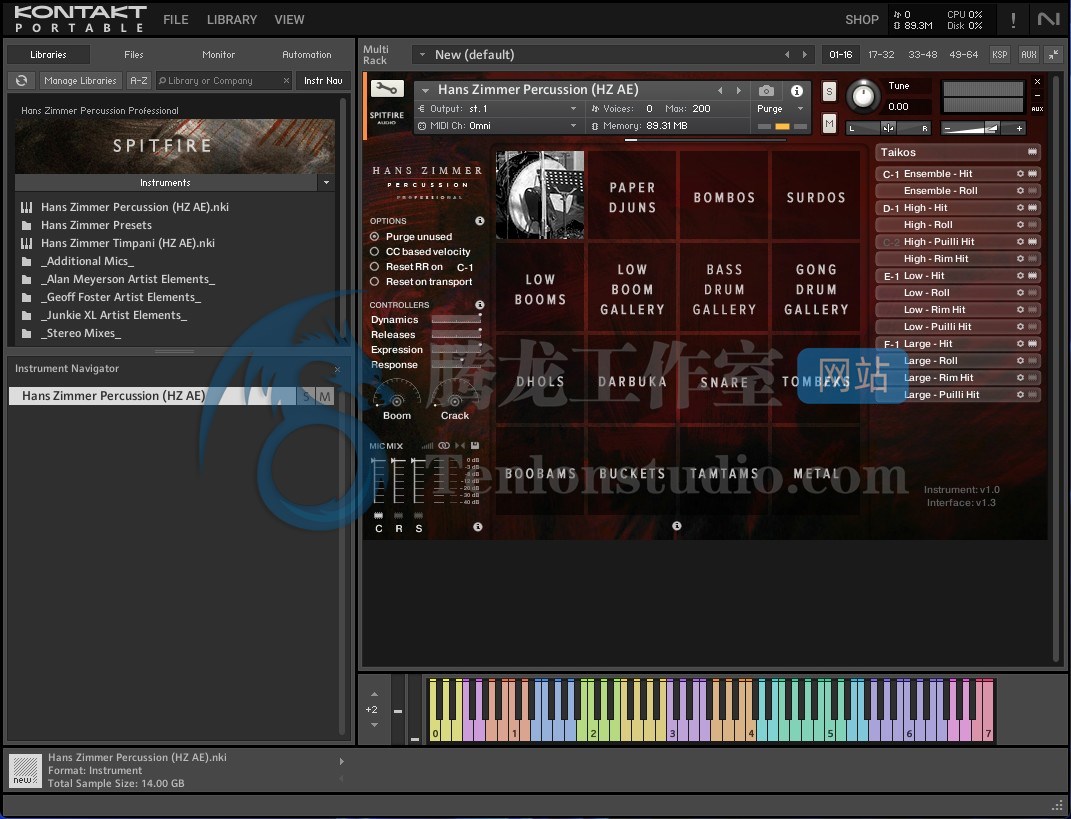
Task: Click the Taikos drum photo thumbnail
Action: (540, 195)
